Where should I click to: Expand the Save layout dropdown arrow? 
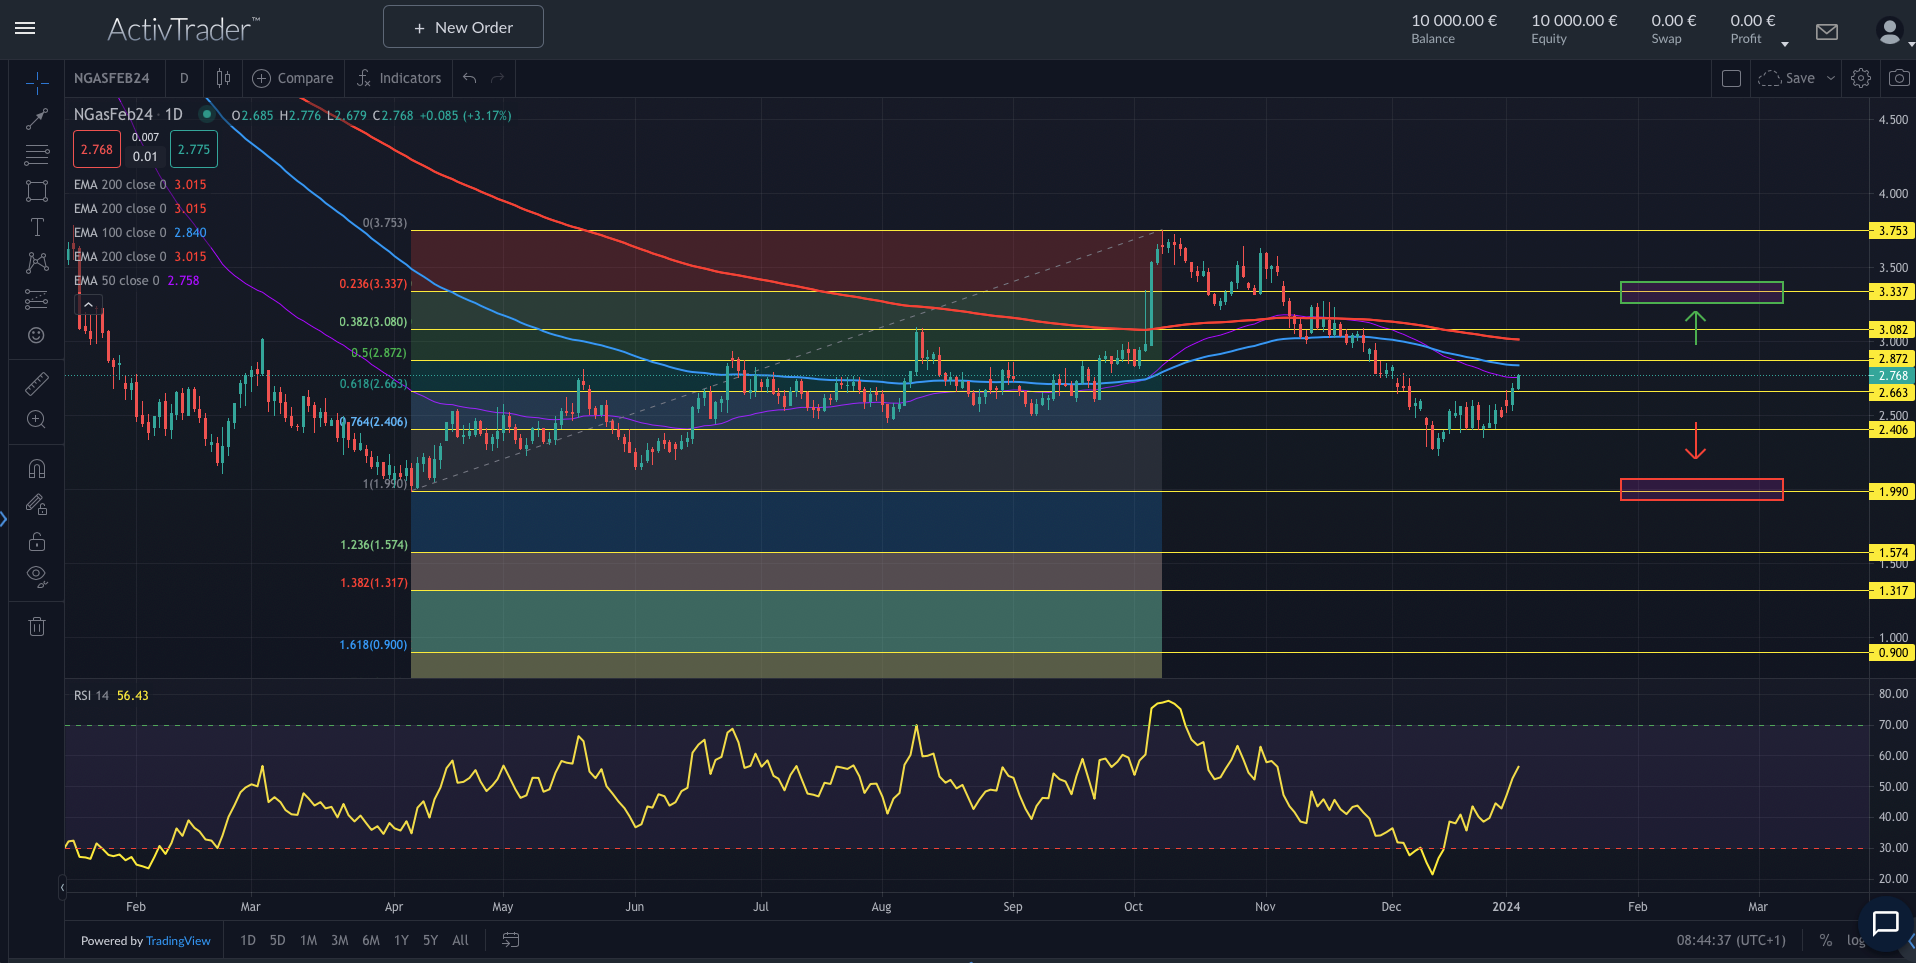click(x=1831, y=78)
